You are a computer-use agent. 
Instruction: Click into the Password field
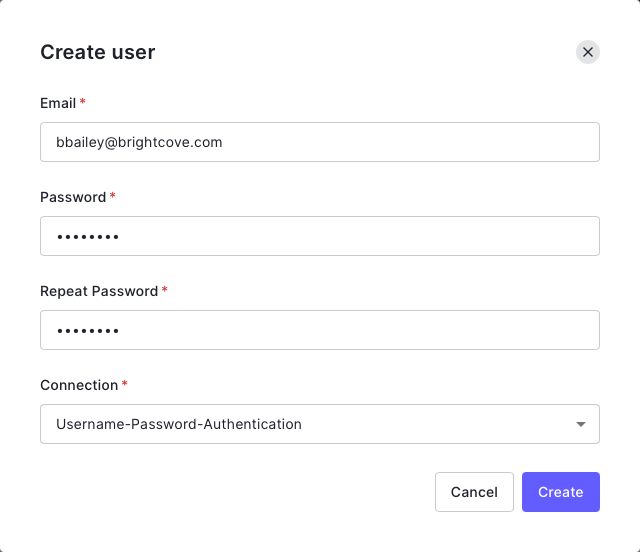pos(320,236)
